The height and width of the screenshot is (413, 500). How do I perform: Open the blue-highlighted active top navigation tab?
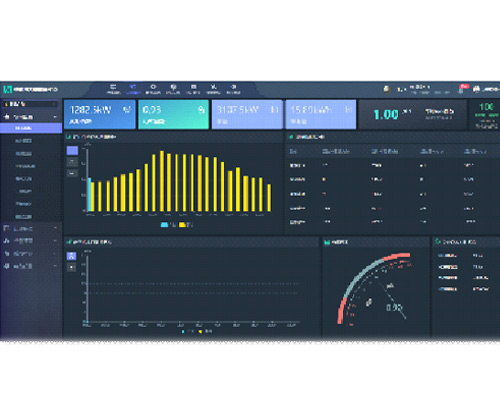point(133,89)
